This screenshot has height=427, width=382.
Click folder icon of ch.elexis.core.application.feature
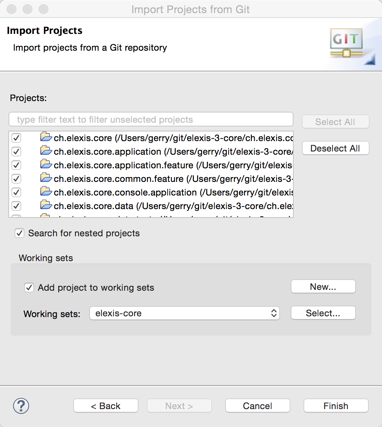[x=46, y=164]
